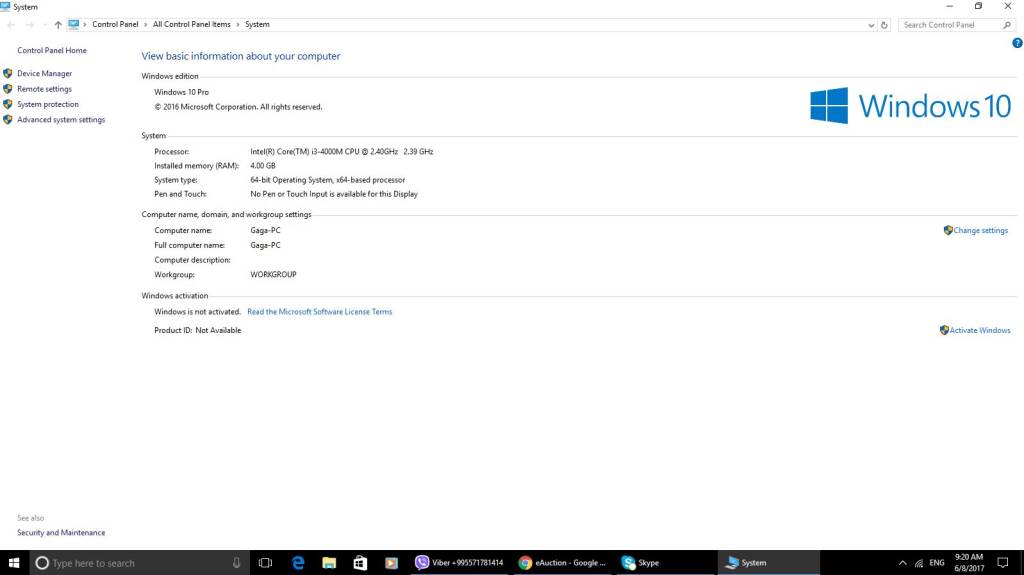Click the Cortana microphone icon

tap(236, 563)
